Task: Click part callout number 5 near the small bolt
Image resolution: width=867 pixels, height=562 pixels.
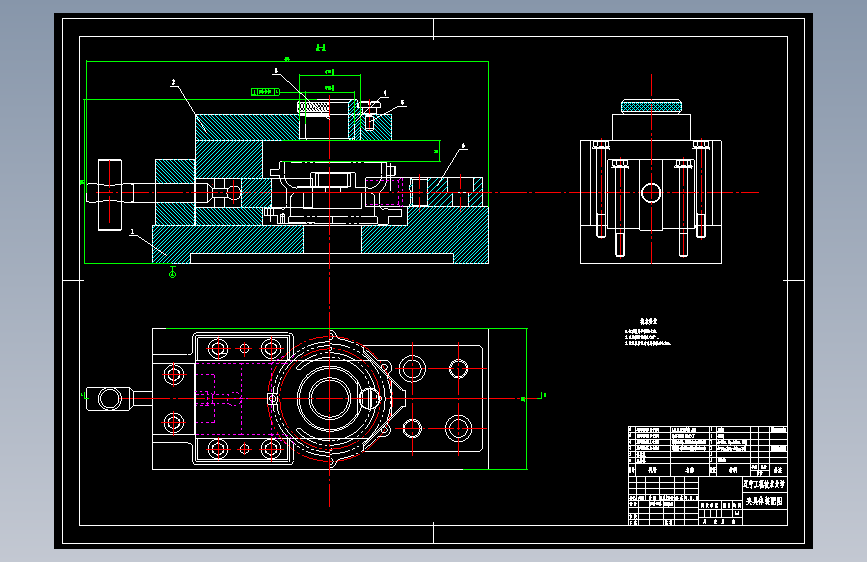Action: click(x=403, y=102)
